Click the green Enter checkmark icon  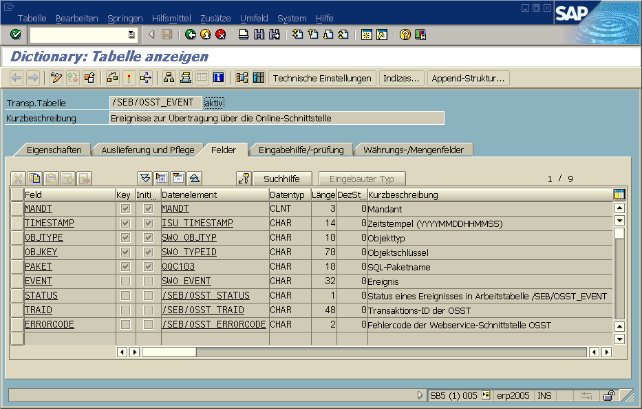(x=15, y=34)
